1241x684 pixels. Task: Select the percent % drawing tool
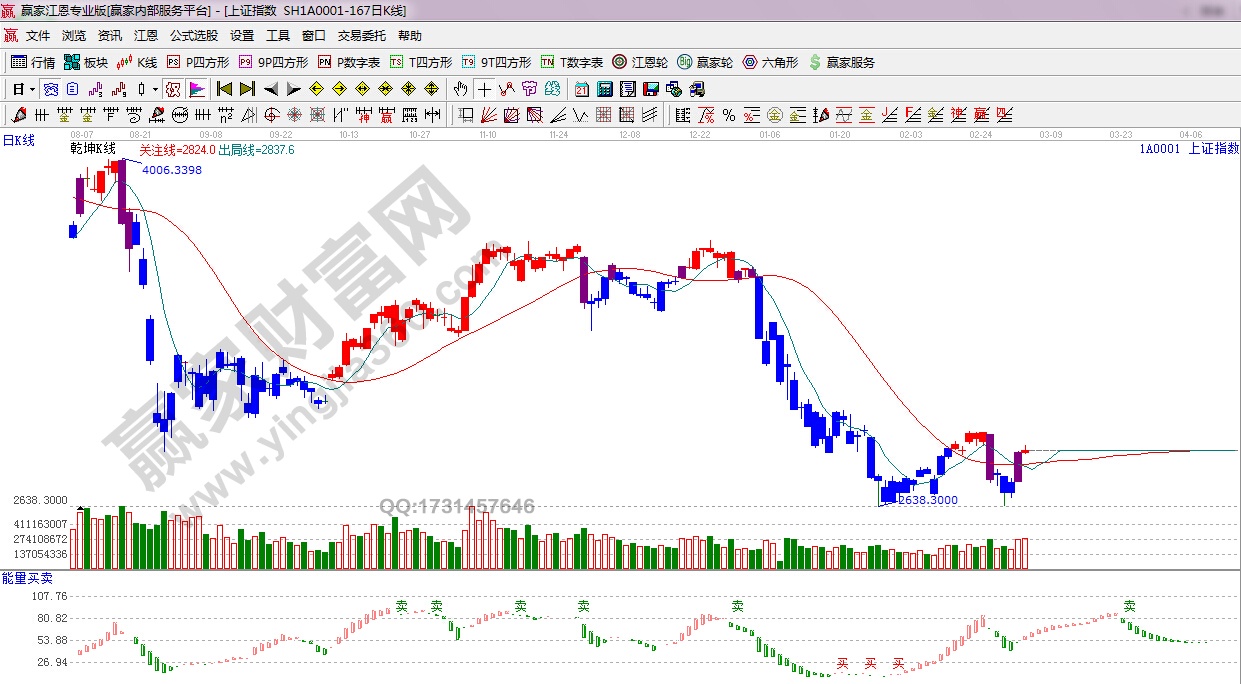click(x=729, y=114)
